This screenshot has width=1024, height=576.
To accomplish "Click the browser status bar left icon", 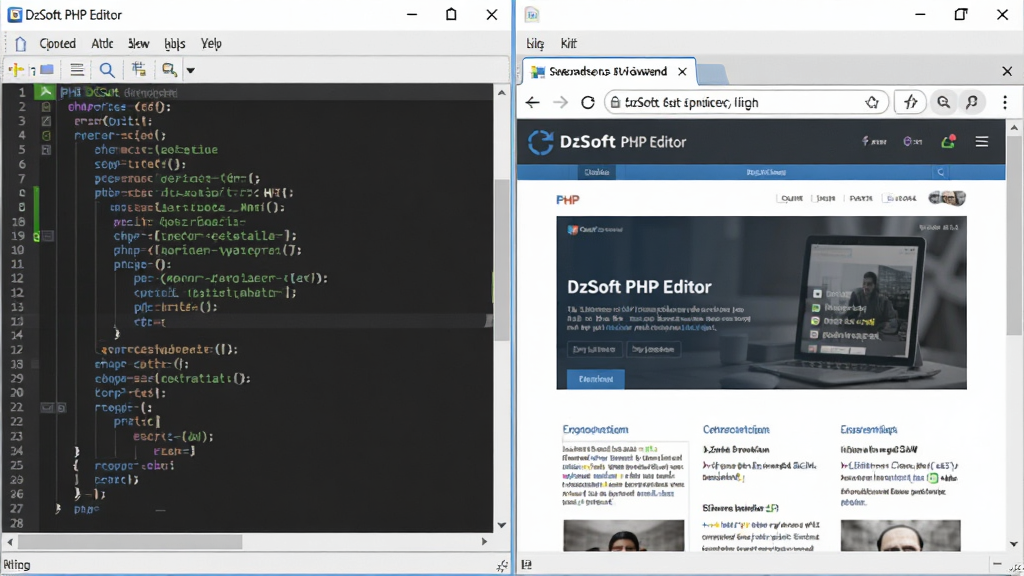I will 527,564.
